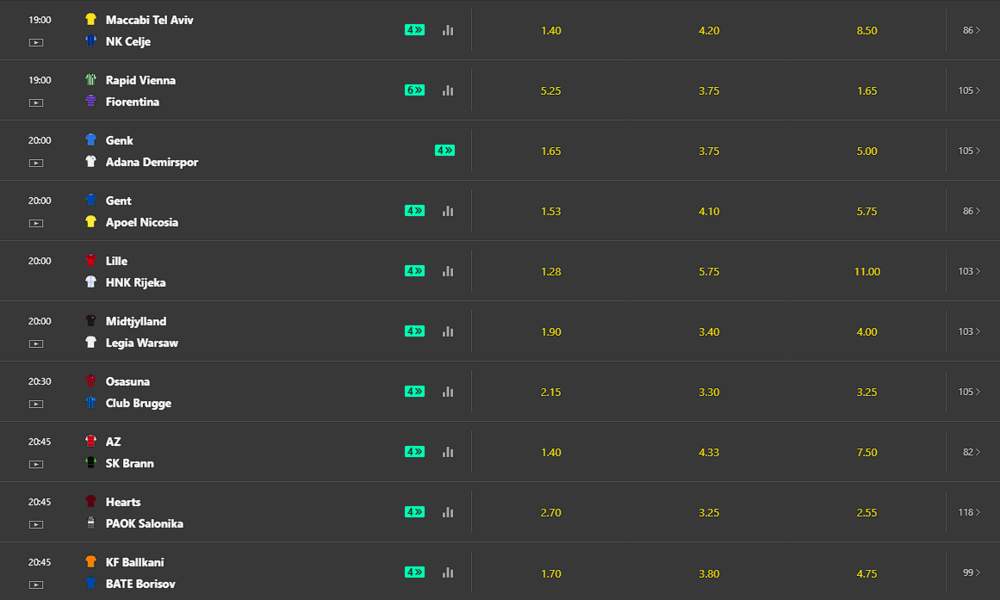Image resolution: width=1000 pixels, height=600 pixels.
Task: Expand 118 markets for Hearts vs PAOK Salonika
Action: point(969,512)
